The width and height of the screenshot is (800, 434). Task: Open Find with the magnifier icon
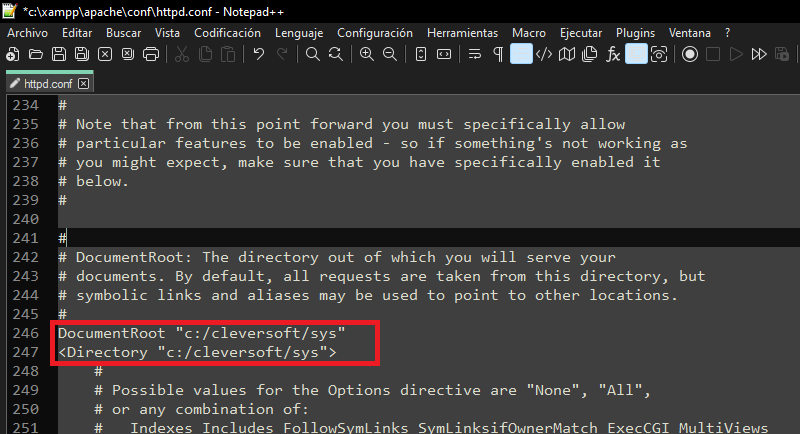coord(312,54)
